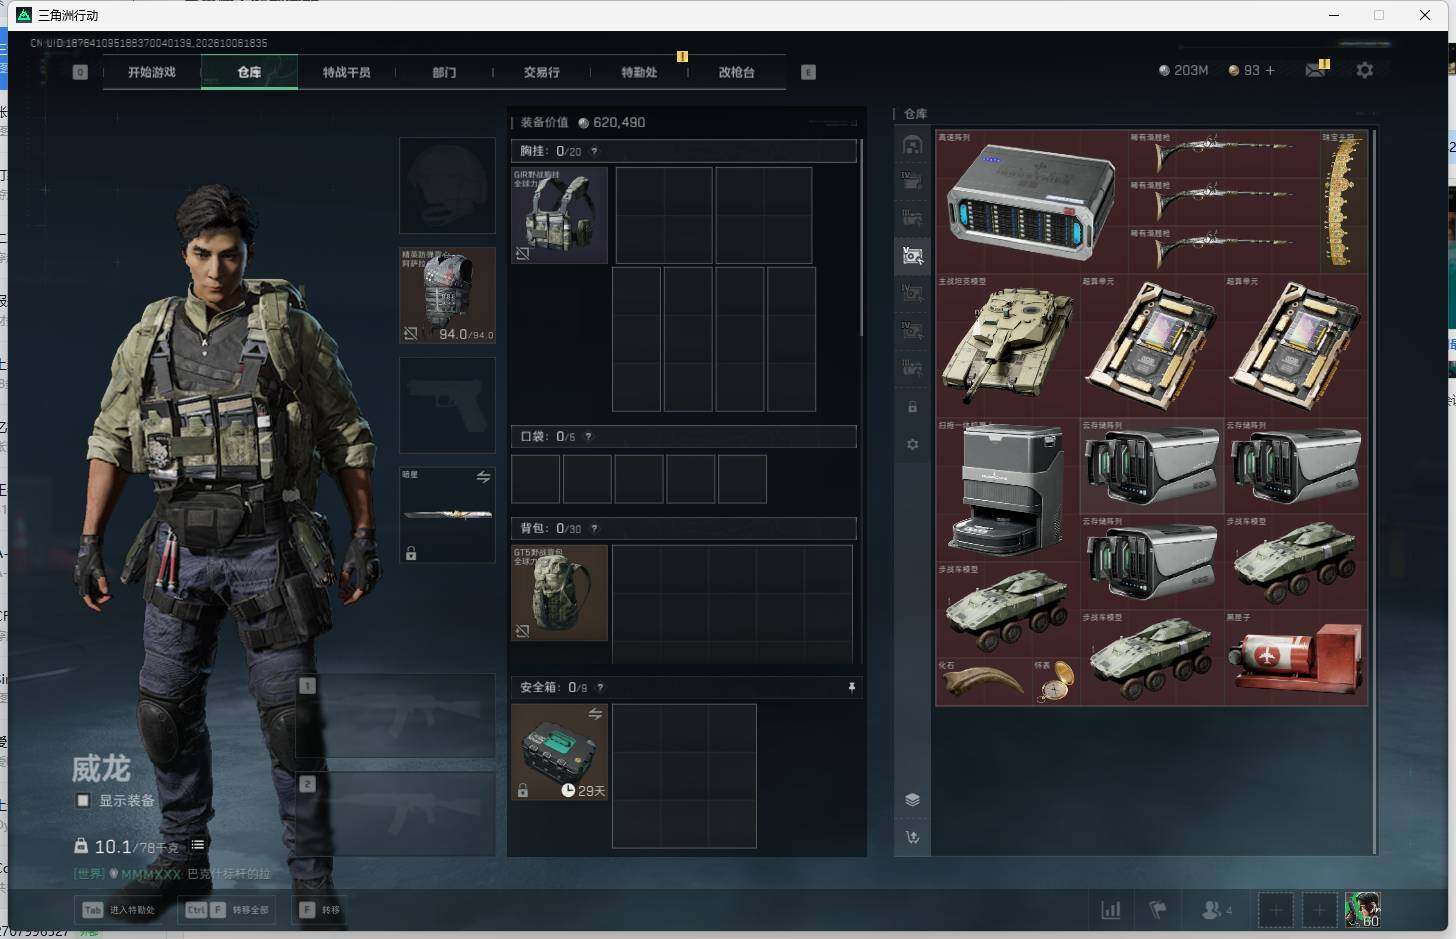This screenshot has height=939, width=1456.
Task: Select the 黑匣子 item in warehouse
Action: pyautogui.click(x=1296, y=658)
